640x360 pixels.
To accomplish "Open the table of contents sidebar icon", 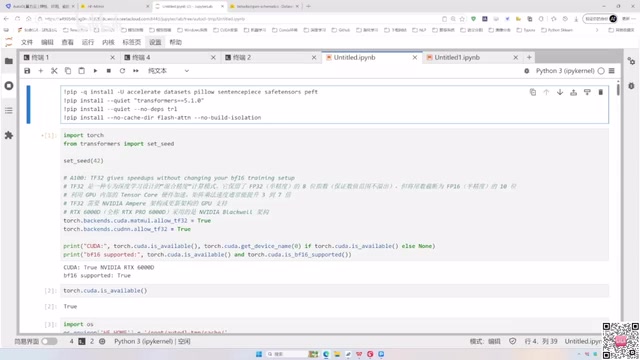I will point(9,111).
